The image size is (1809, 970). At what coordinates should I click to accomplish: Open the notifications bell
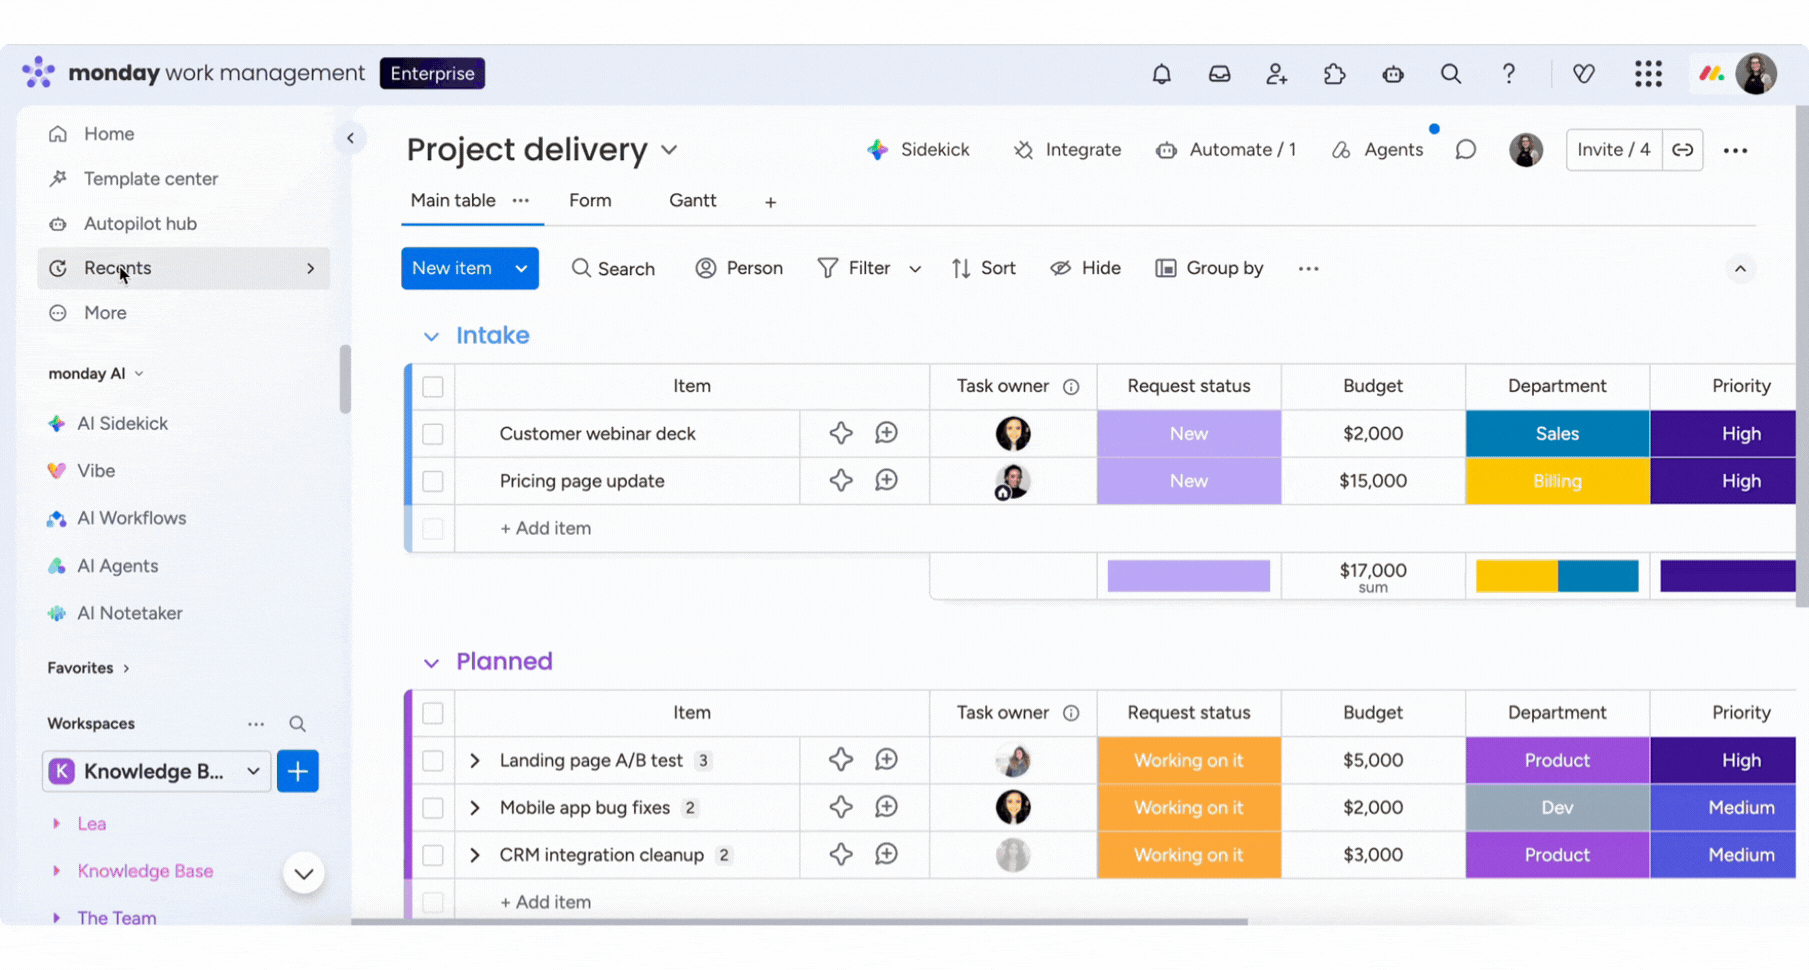coord(1161,74)
